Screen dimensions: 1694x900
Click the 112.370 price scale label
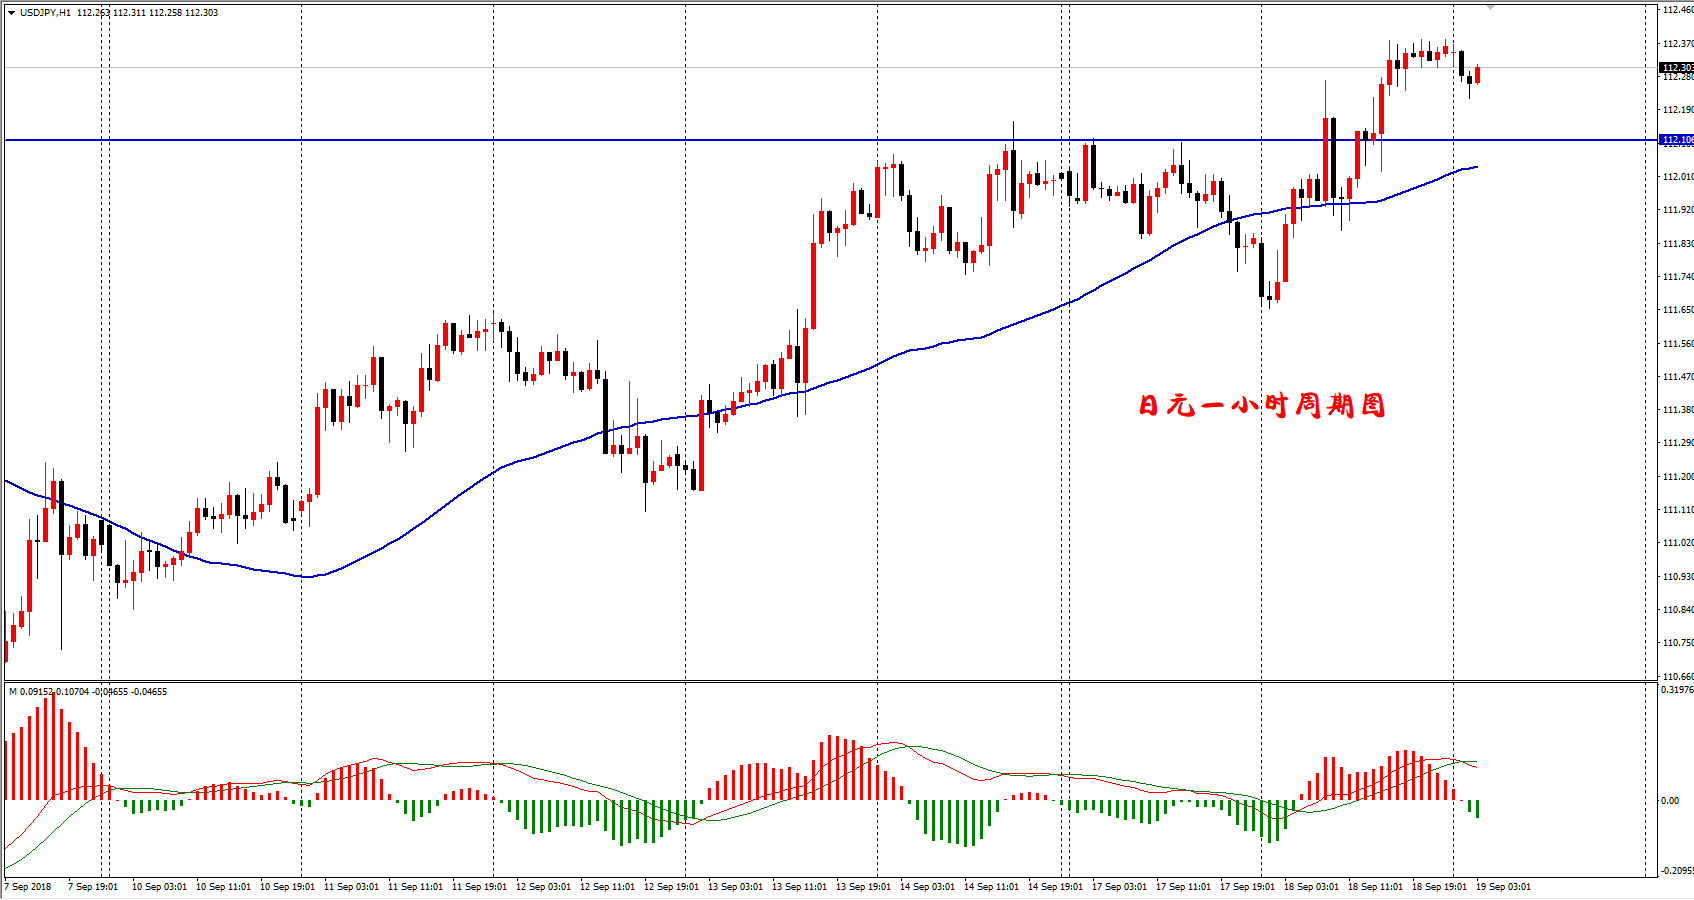pos(1677,44)
